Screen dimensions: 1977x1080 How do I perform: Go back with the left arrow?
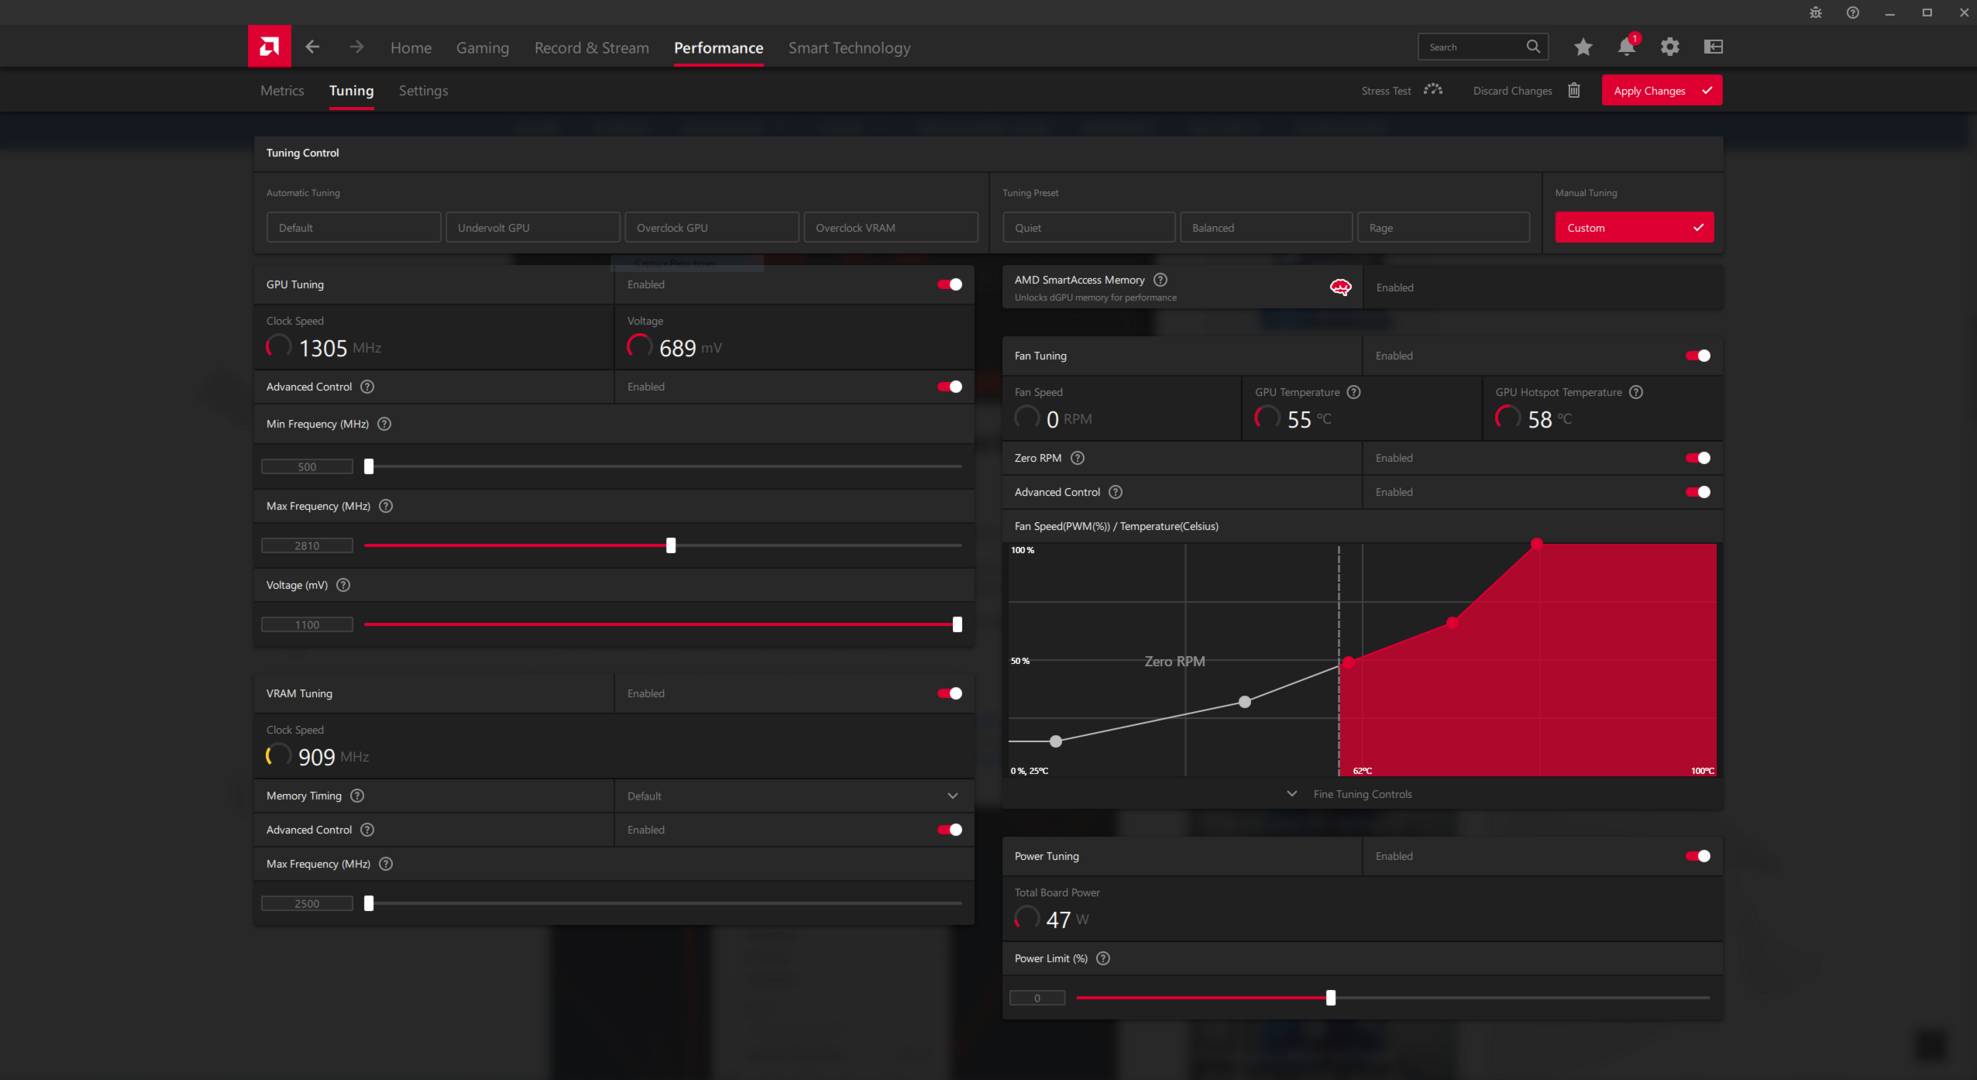click(x=313, y=47)
